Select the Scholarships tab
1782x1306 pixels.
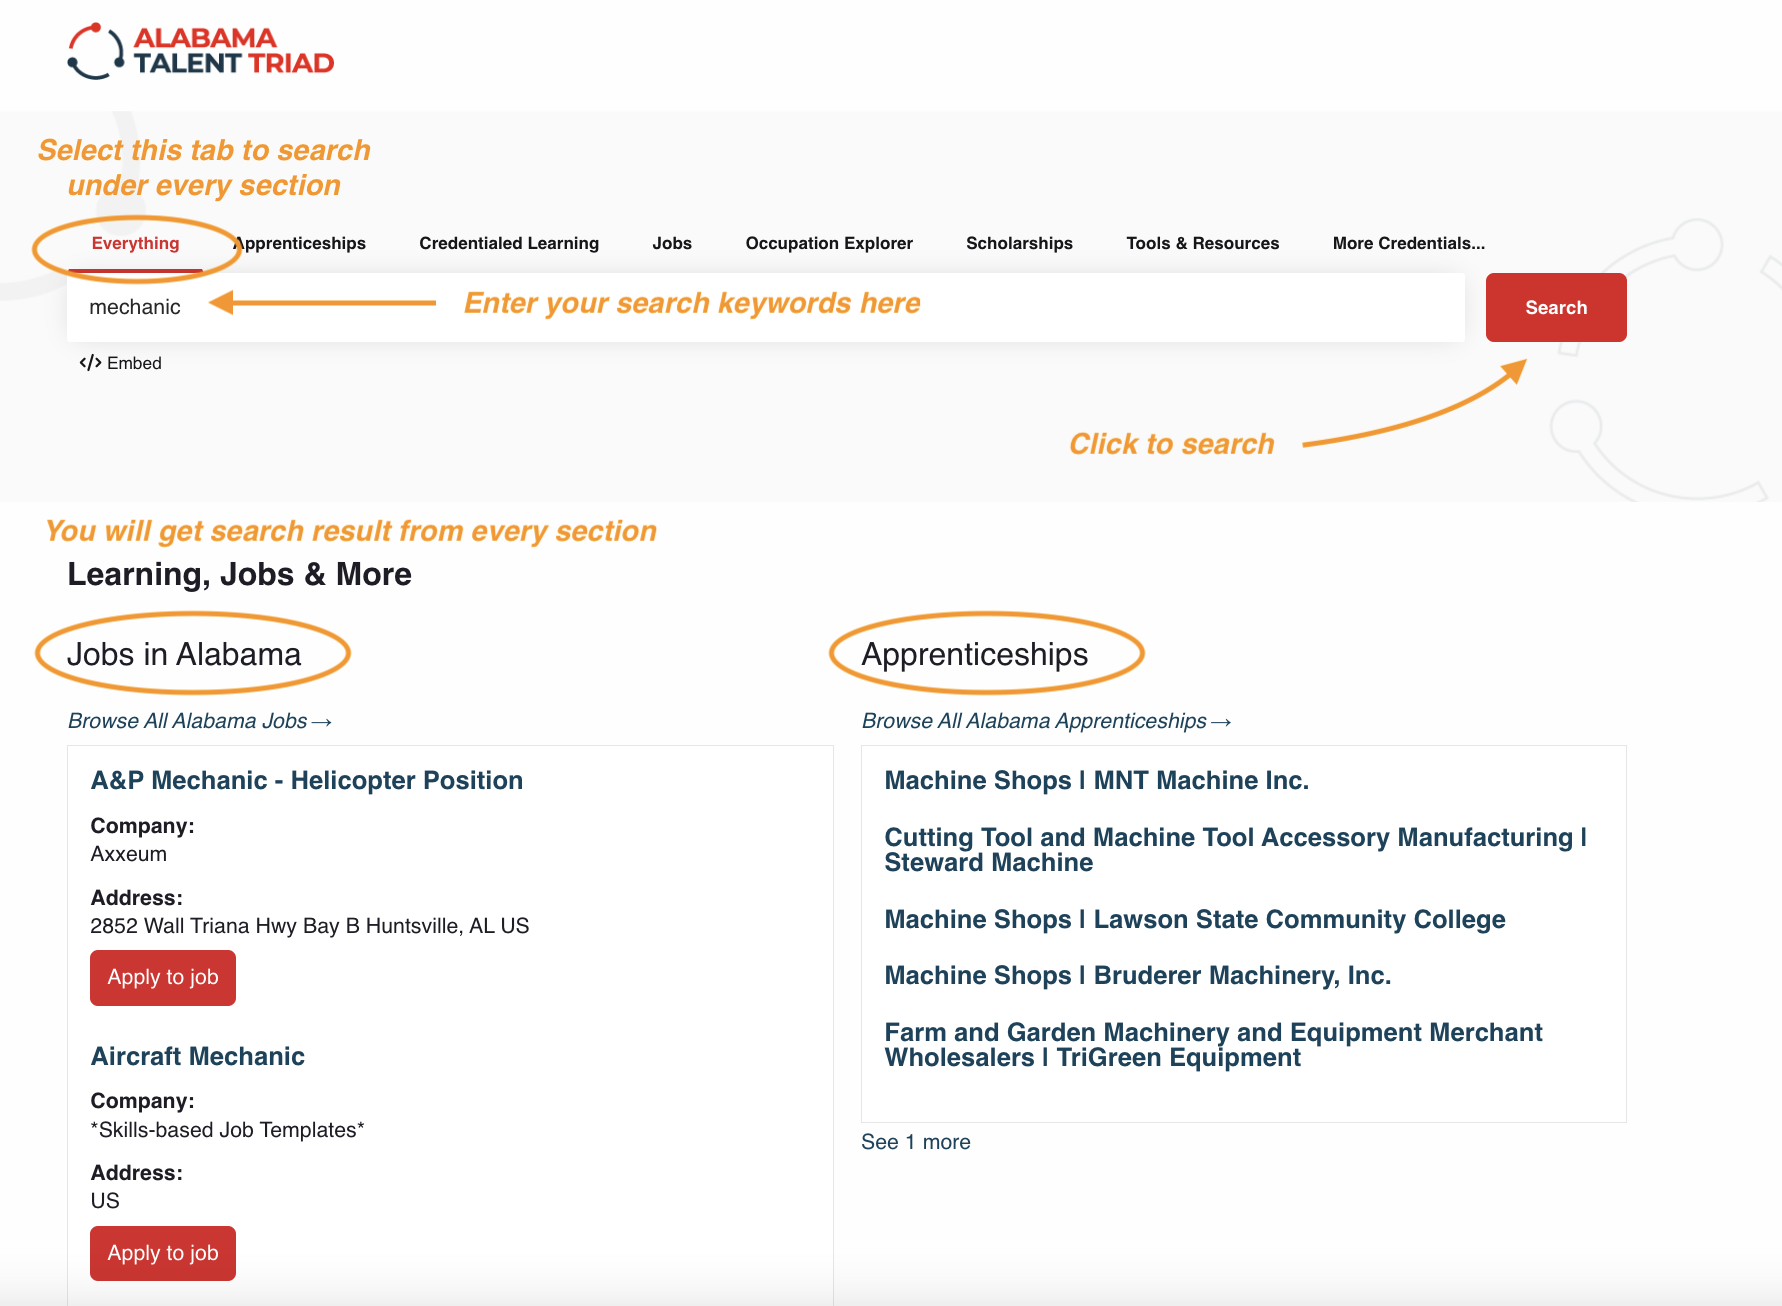coord(1018,243)
